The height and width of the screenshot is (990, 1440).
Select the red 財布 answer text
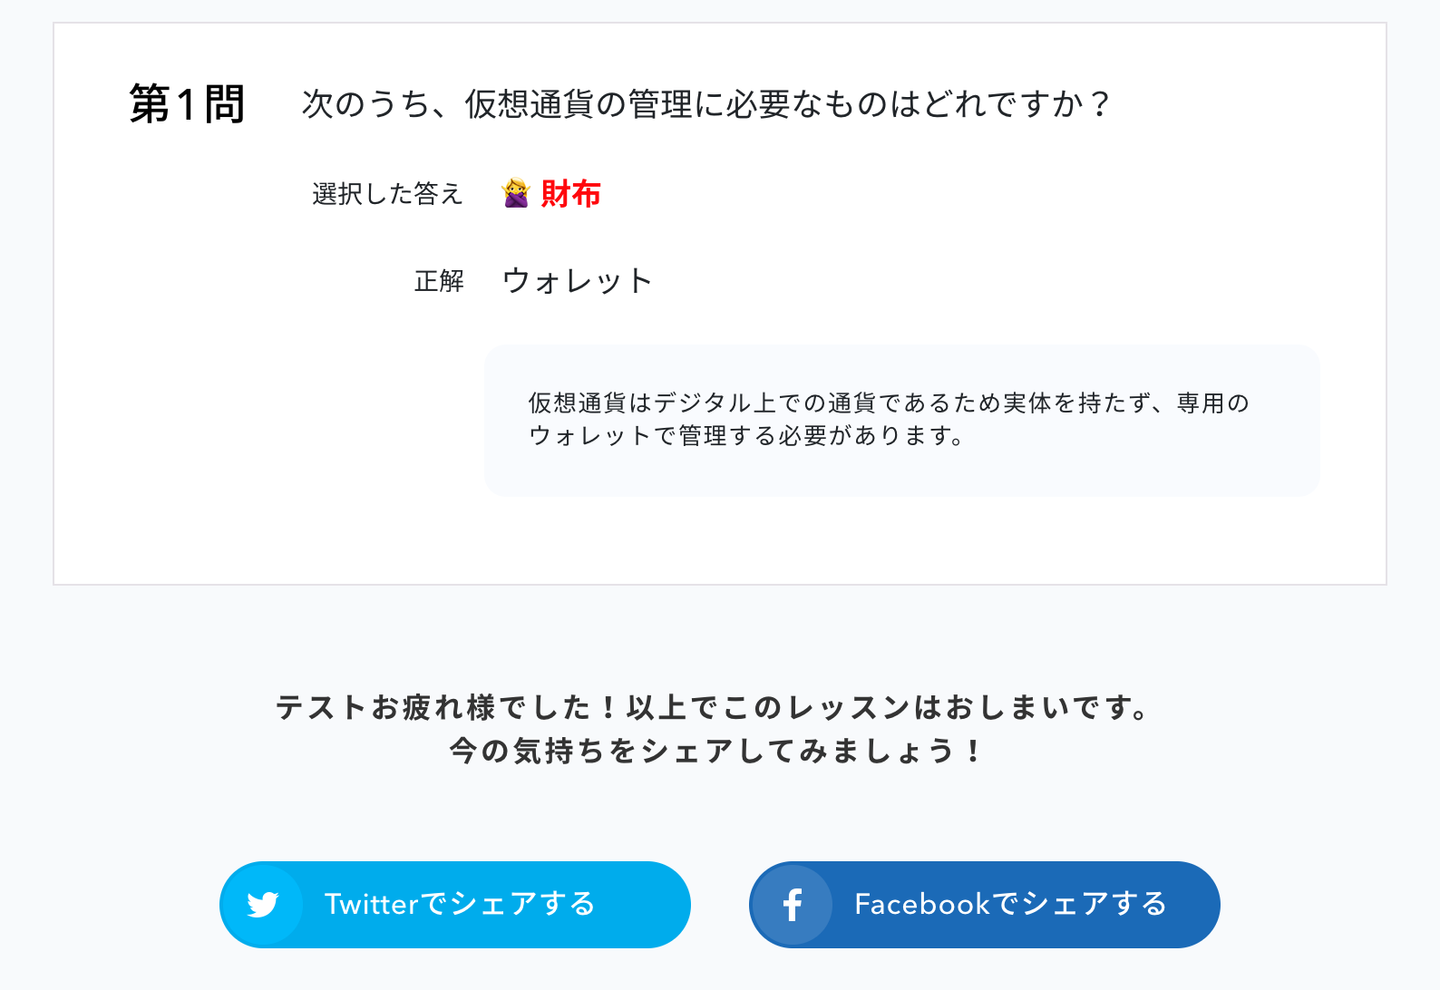(x=571, y=193)
